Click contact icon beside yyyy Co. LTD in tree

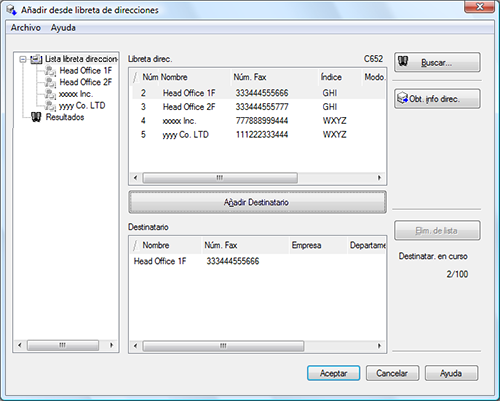50,105
